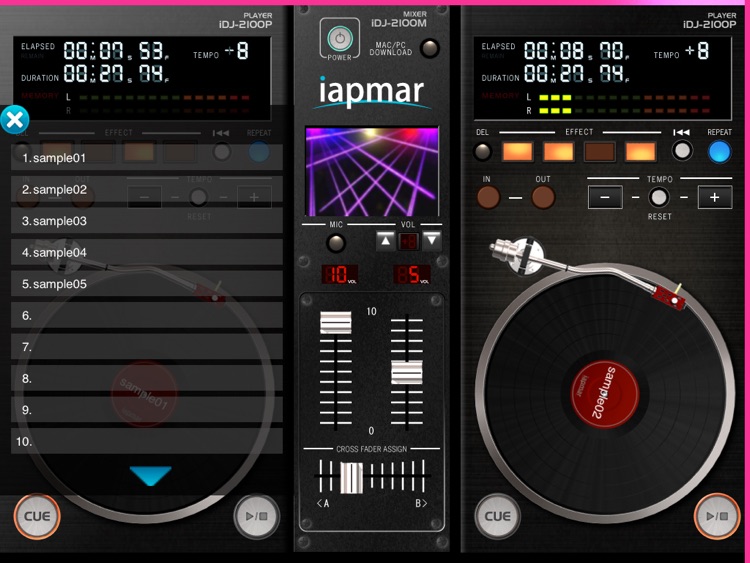This screenshot has height=563, width=750.
Task: Pick 4.sample04 from the list
Action: pyautogui.click(x=146, y=253)
